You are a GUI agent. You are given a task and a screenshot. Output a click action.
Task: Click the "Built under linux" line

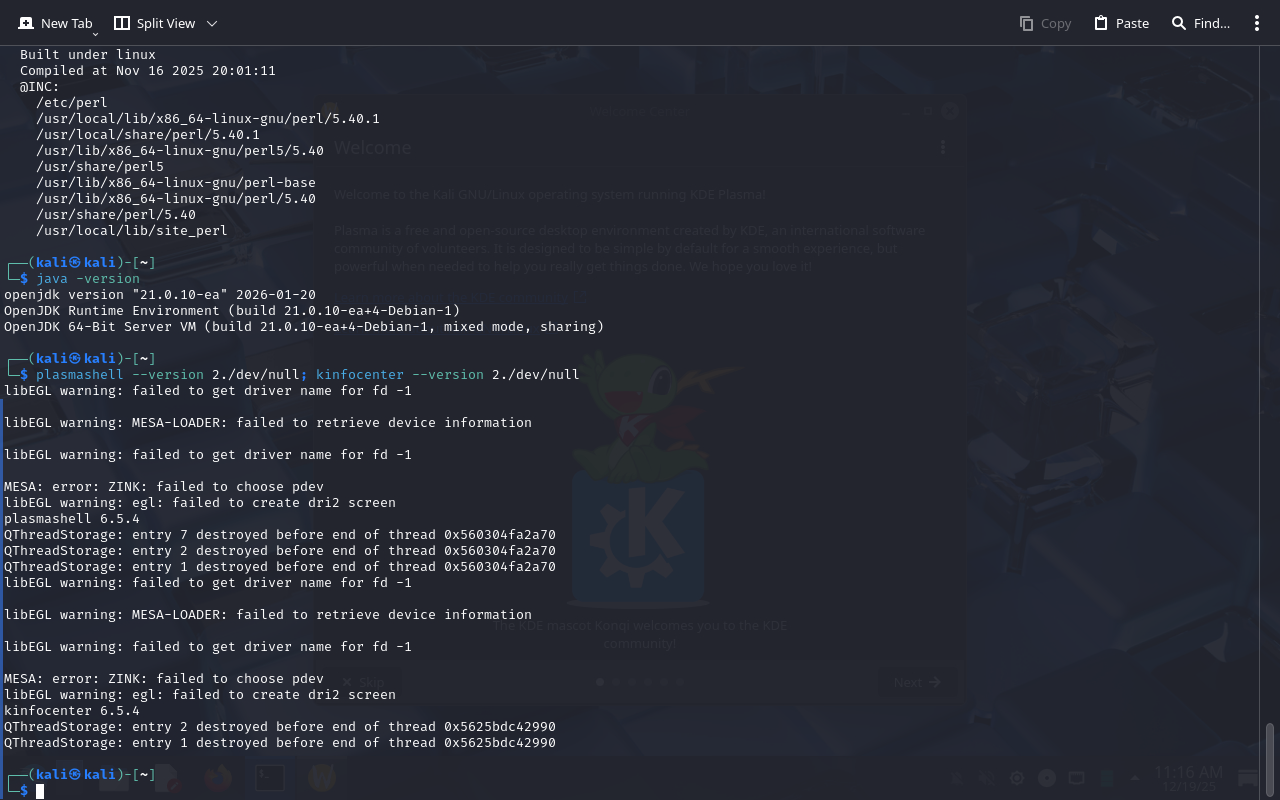[x=88, y=55]
